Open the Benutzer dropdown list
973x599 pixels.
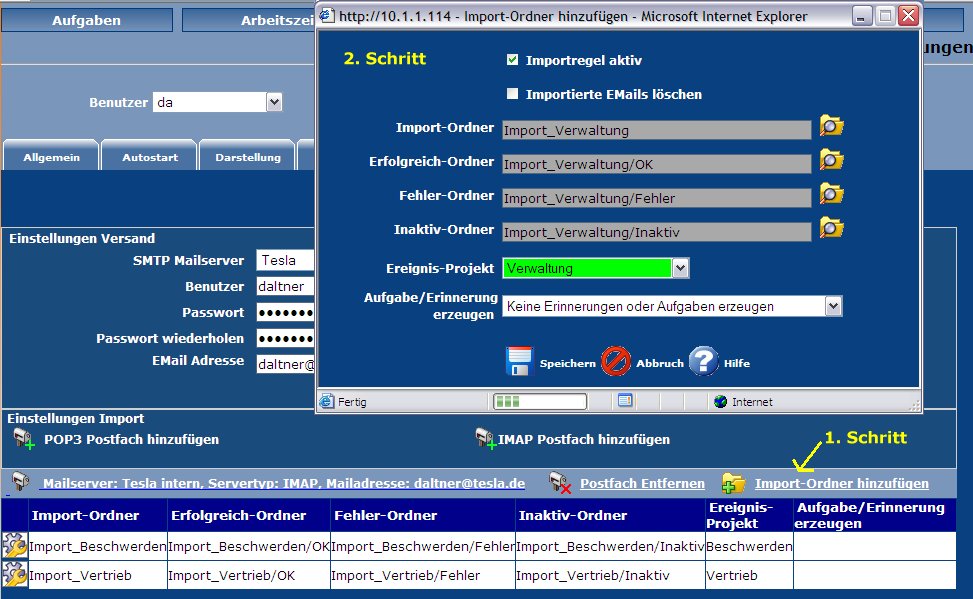click(x=274, y=102)
